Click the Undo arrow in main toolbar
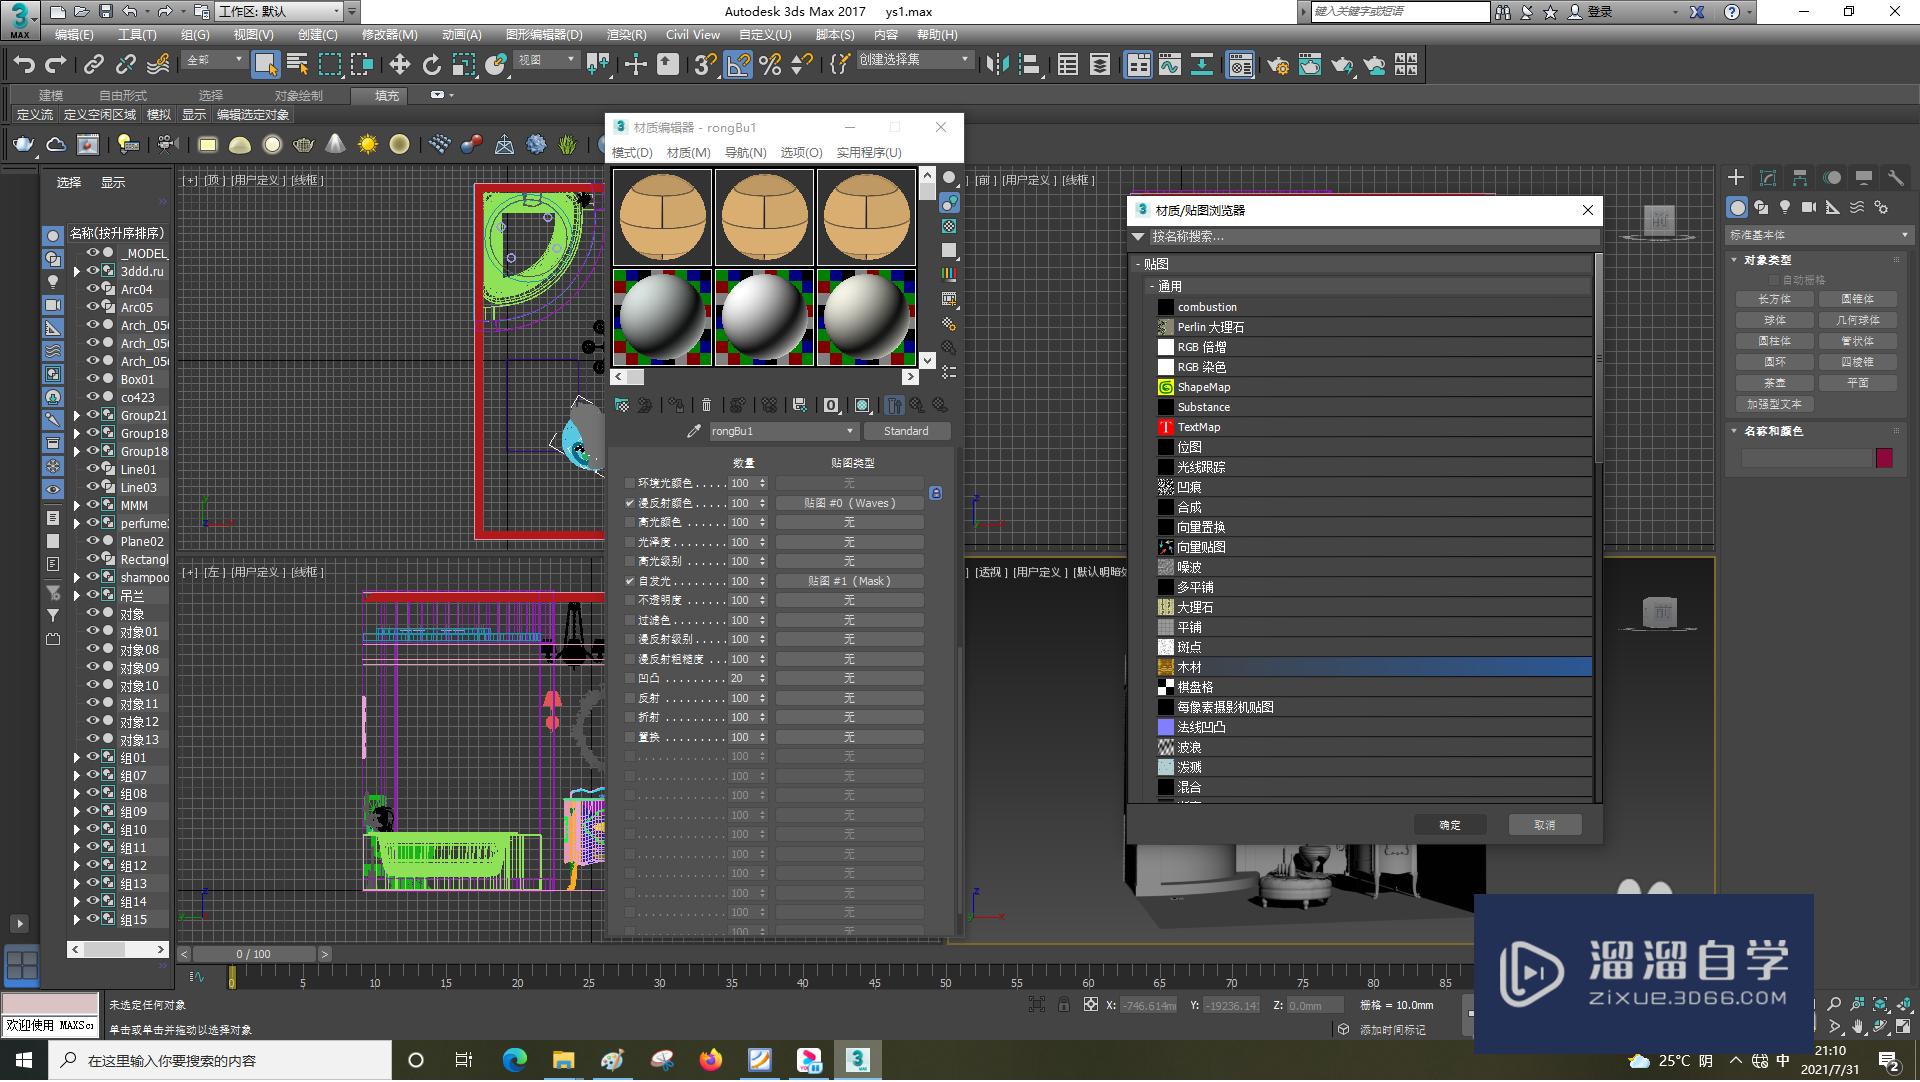This screenshot has width=1920, height=1082. pyautogui.click(x=23, y=65)
